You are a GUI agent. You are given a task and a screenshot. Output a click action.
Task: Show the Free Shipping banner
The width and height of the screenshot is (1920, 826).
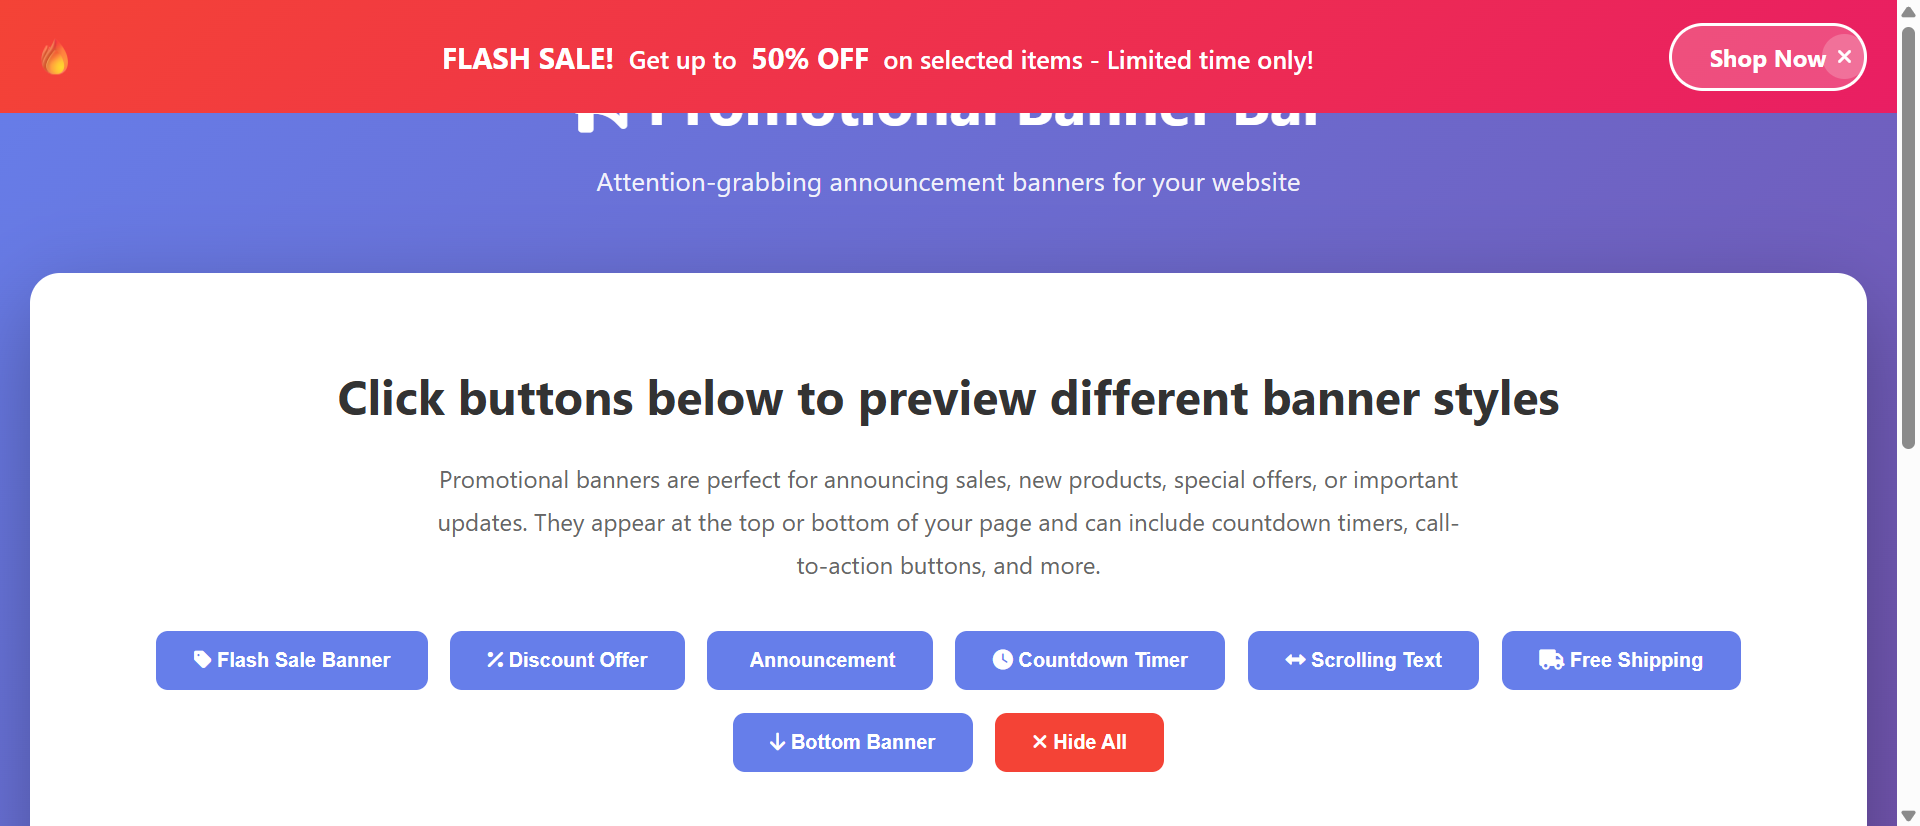pos(1620,660)
